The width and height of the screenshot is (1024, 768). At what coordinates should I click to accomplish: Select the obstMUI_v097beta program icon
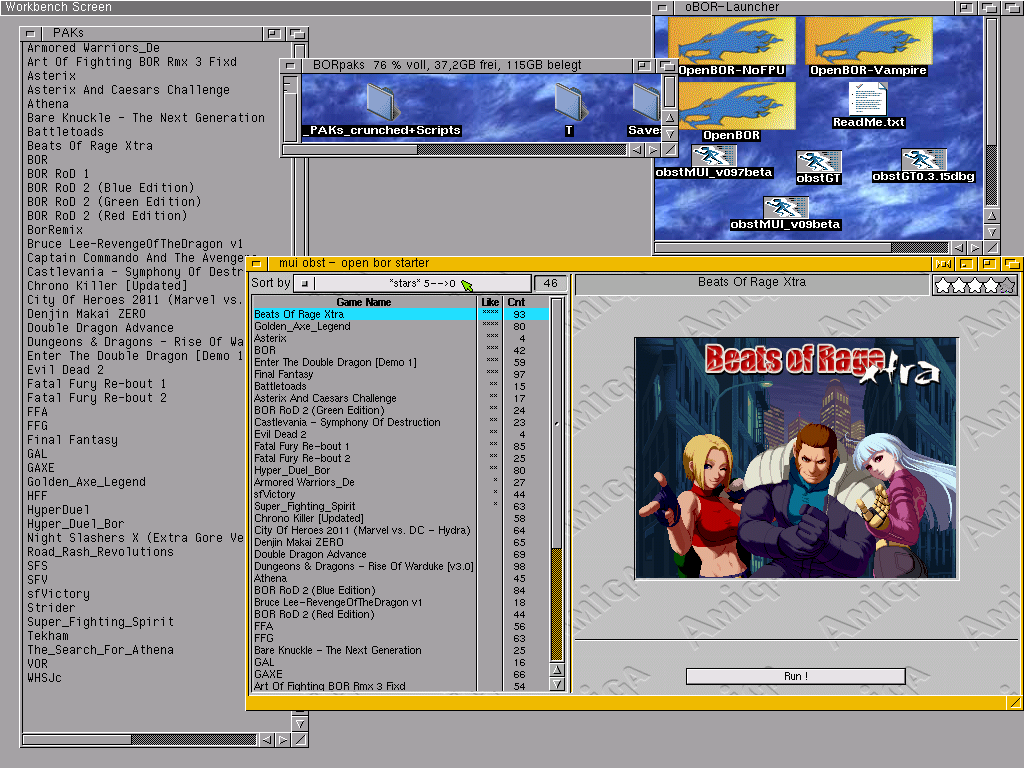click(714, 156)
